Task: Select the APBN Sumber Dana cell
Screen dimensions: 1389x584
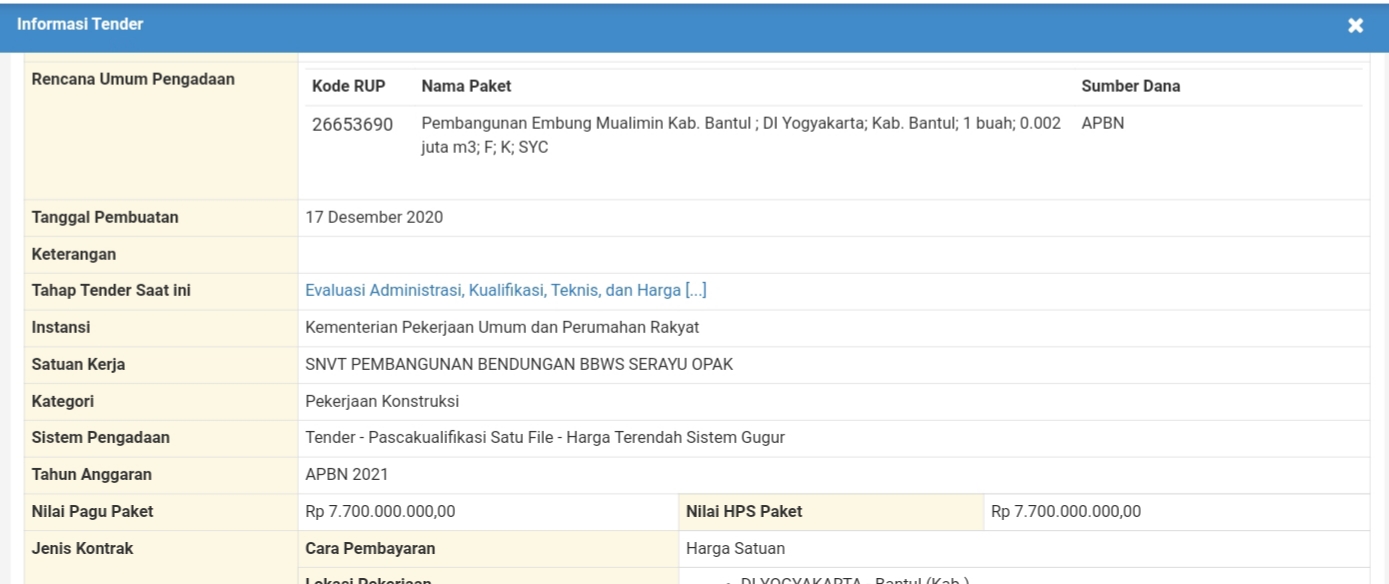Action: [1101, 123]
